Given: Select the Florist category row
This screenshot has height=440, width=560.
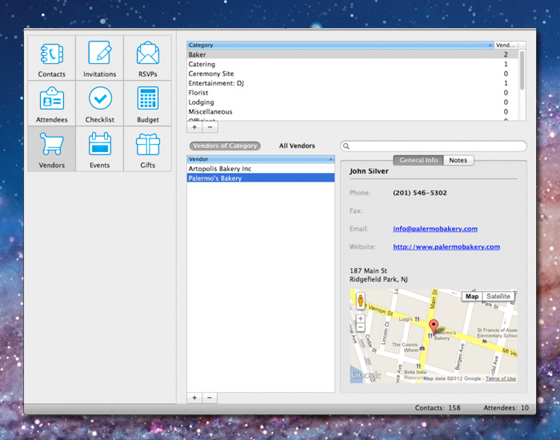Looking at the screenshot, I should tap(352, 93).
